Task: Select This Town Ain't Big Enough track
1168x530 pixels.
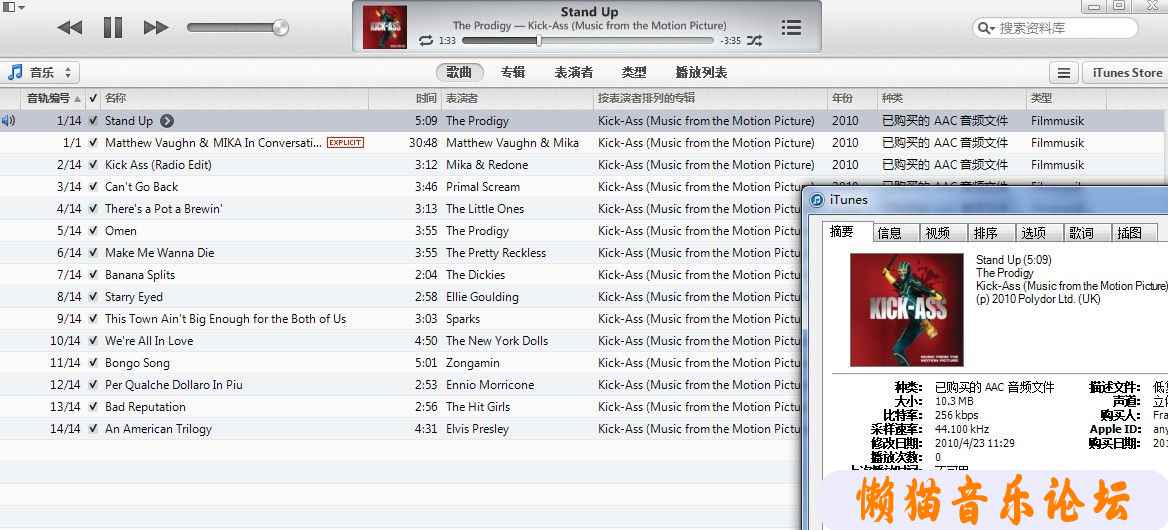Action: coord(226,319)
